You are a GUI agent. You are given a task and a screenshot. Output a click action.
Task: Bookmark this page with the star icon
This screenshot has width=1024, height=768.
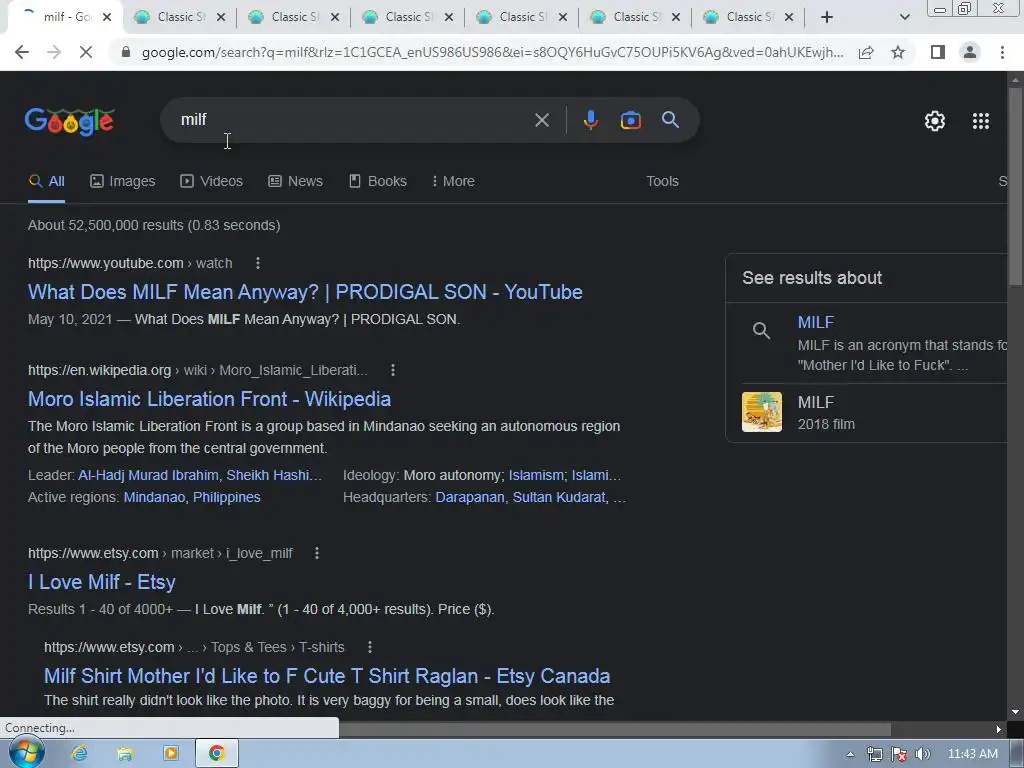pyautogui.click(x=898, y=52)
